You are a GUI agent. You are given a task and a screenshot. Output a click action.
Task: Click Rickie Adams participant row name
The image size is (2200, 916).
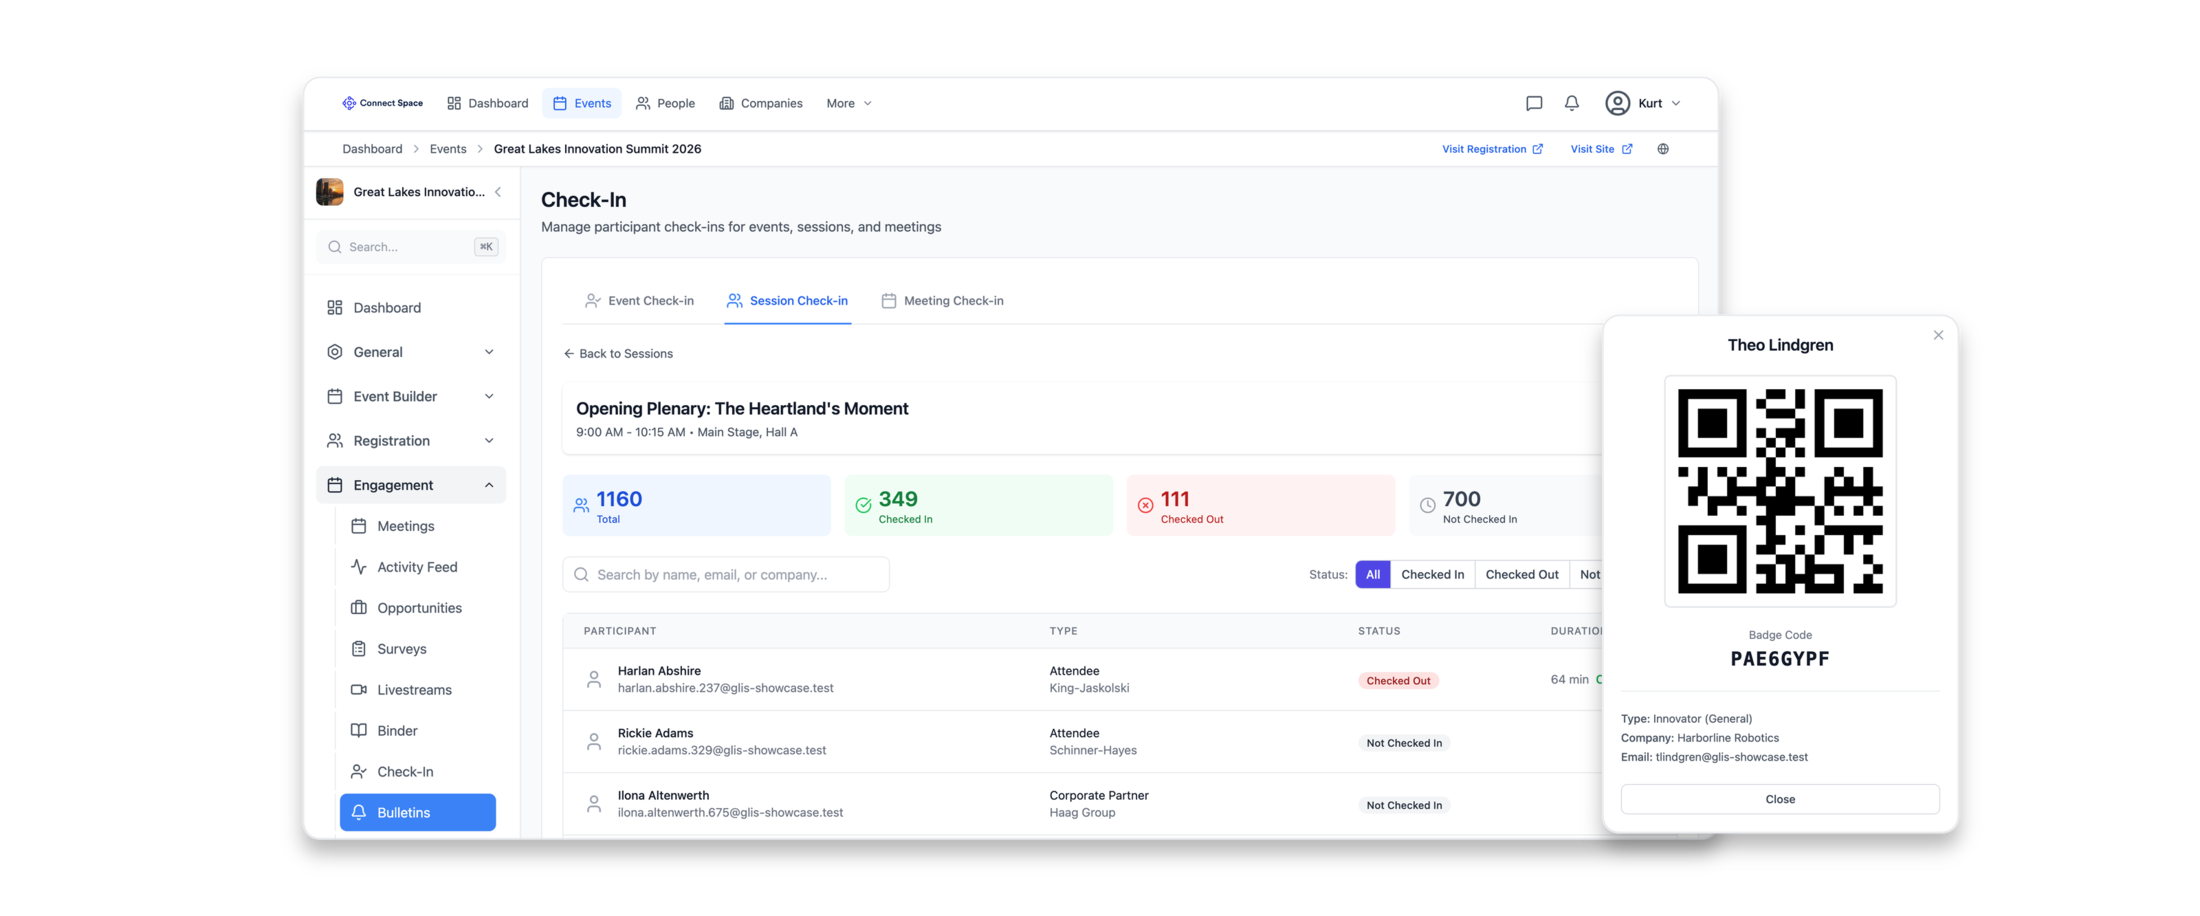coord(655,733)
